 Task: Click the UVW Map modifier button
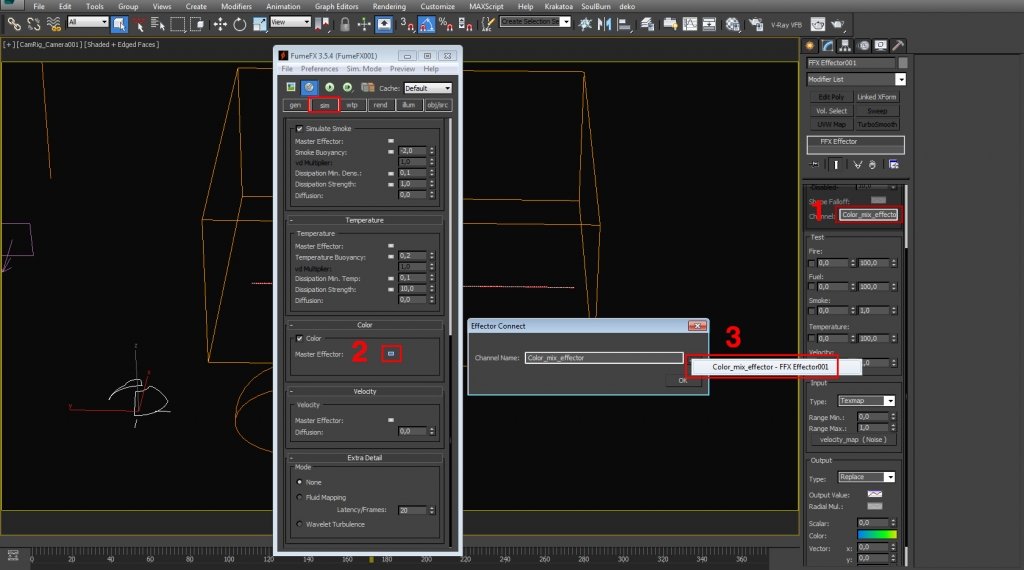tap(831, 125)
